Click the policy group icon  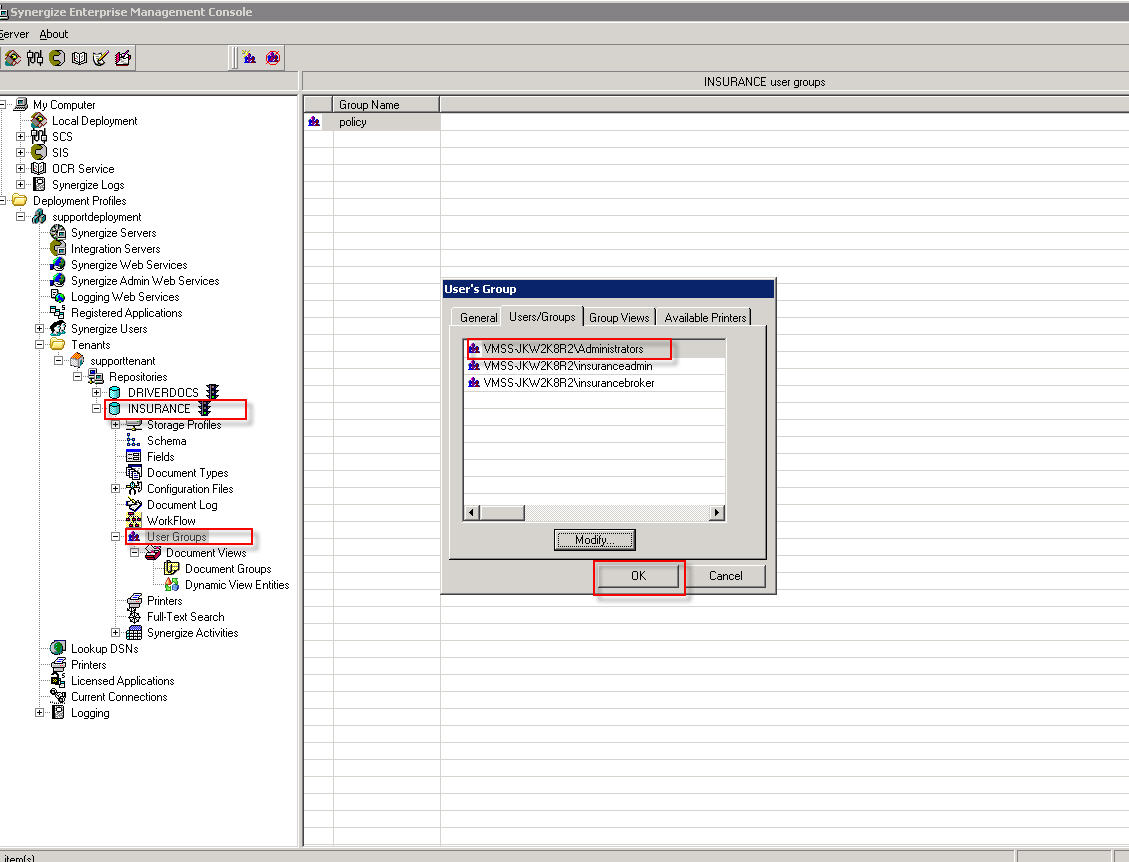(314, 122)
